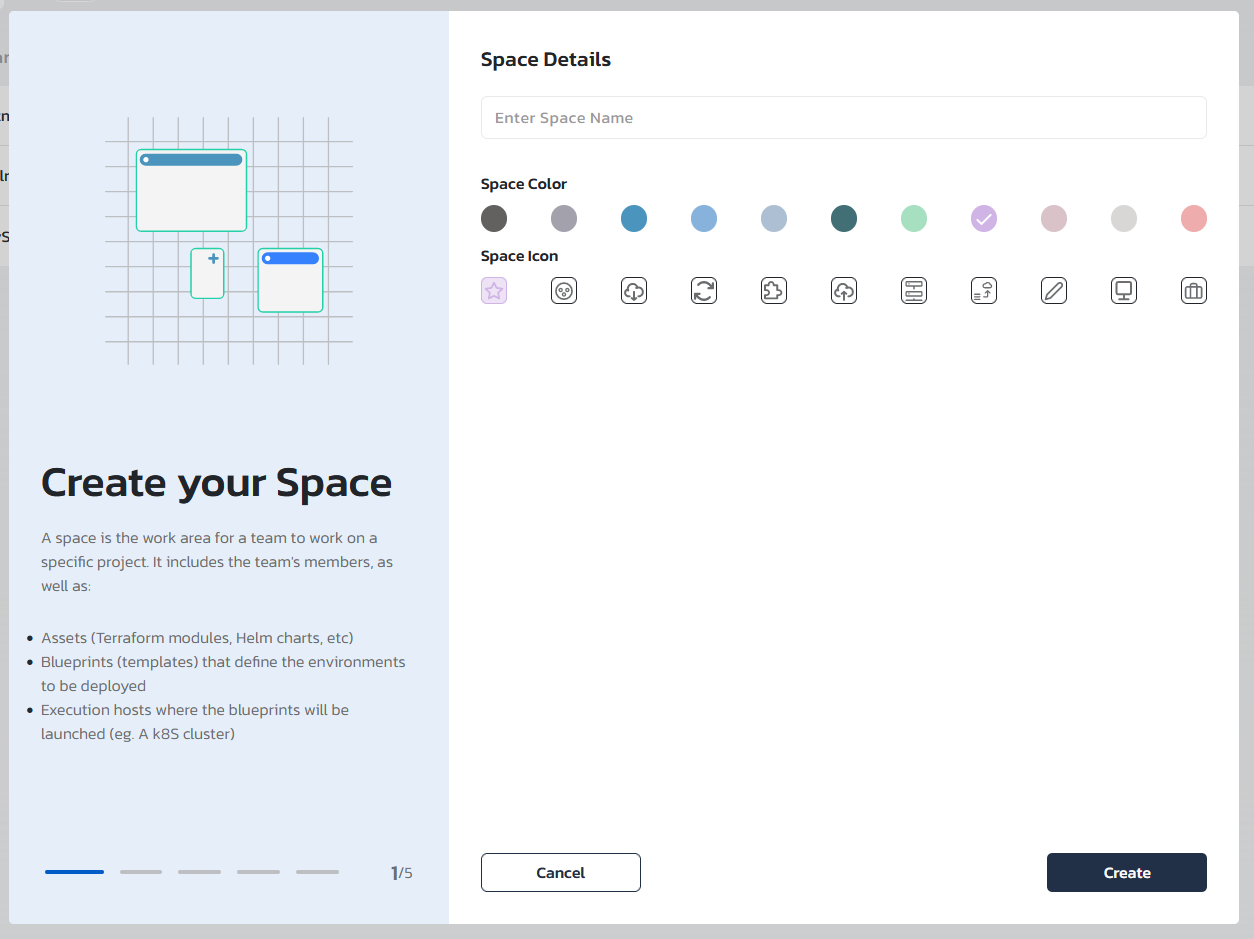
Task: Click the Enter Space Name field
Action: (843, 117)
